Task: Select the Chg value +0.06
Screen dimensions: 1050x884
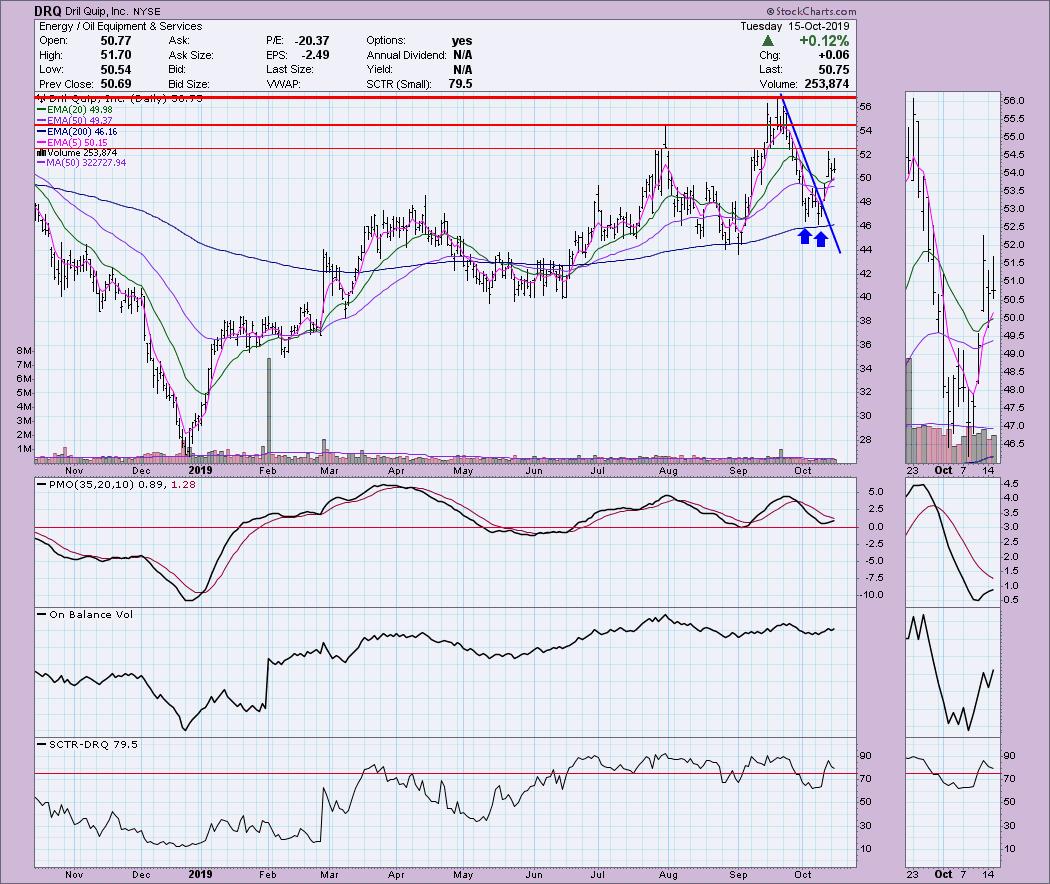Action: [834, 55]
